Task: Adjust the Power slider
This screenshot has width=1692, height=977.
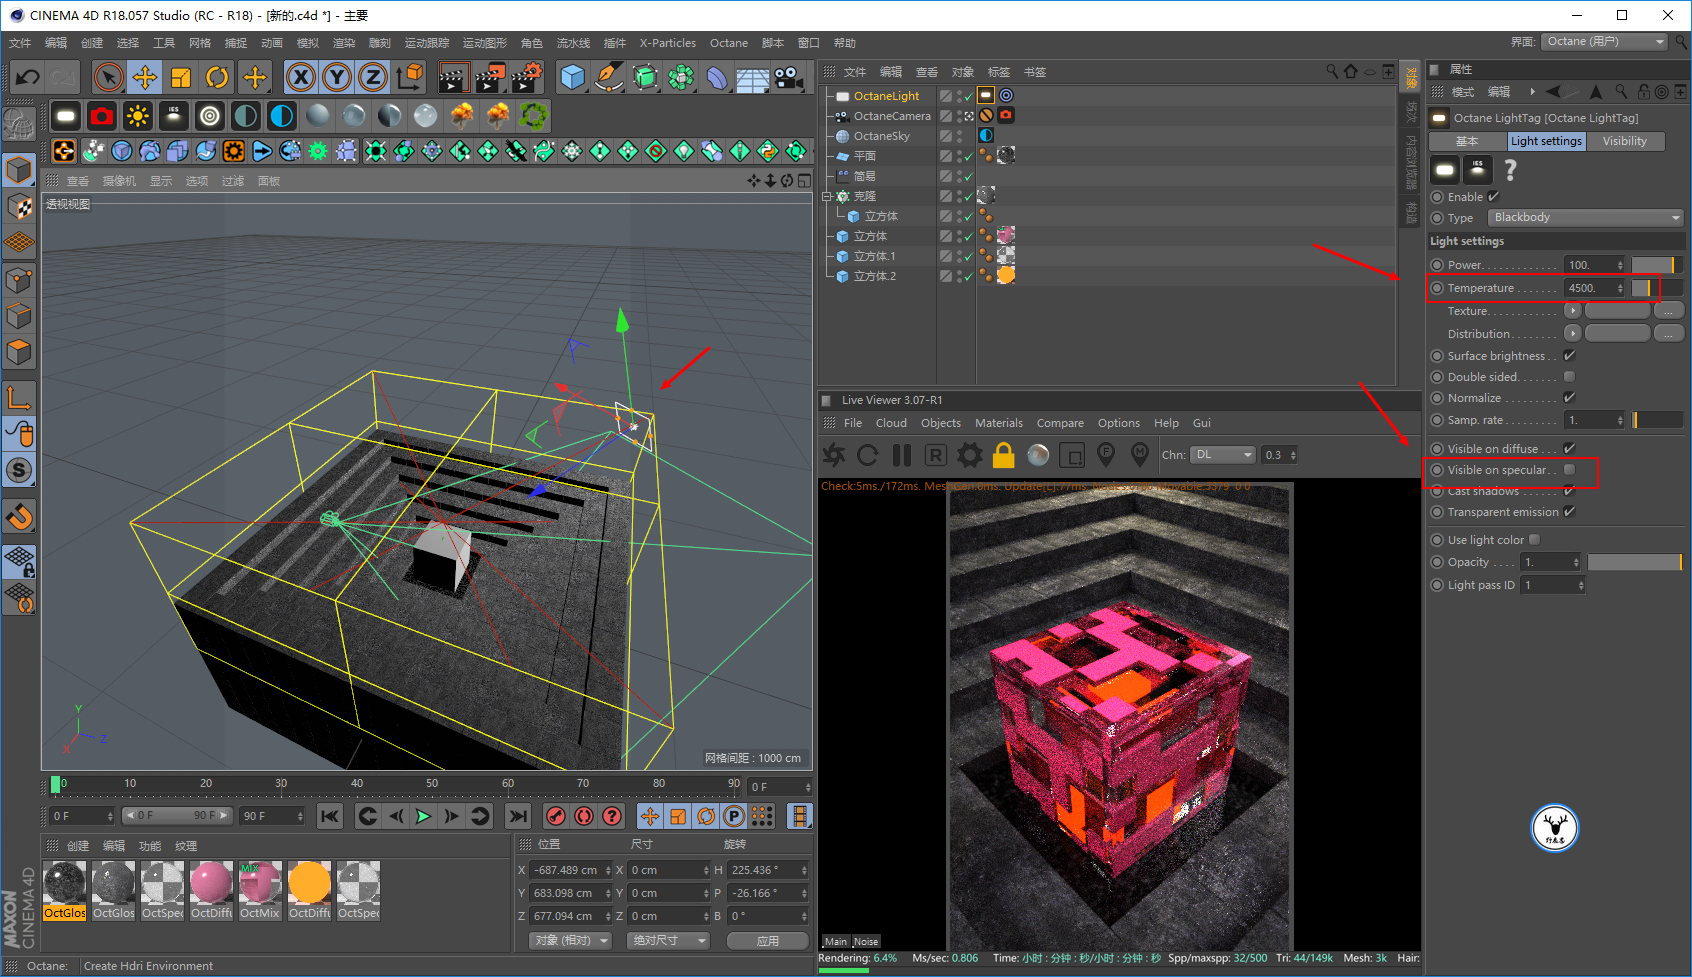Action: tap(1657, 264)
